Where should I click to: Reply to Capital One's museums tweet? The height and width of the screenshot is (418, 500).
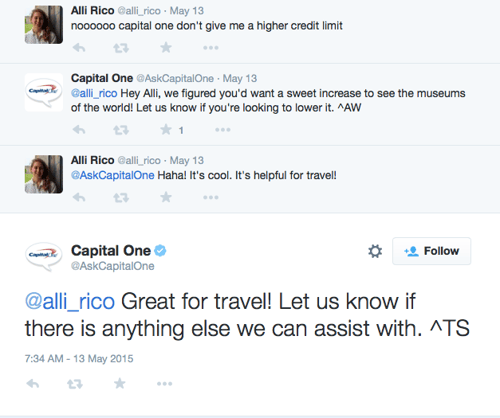[x=79, y=130]
